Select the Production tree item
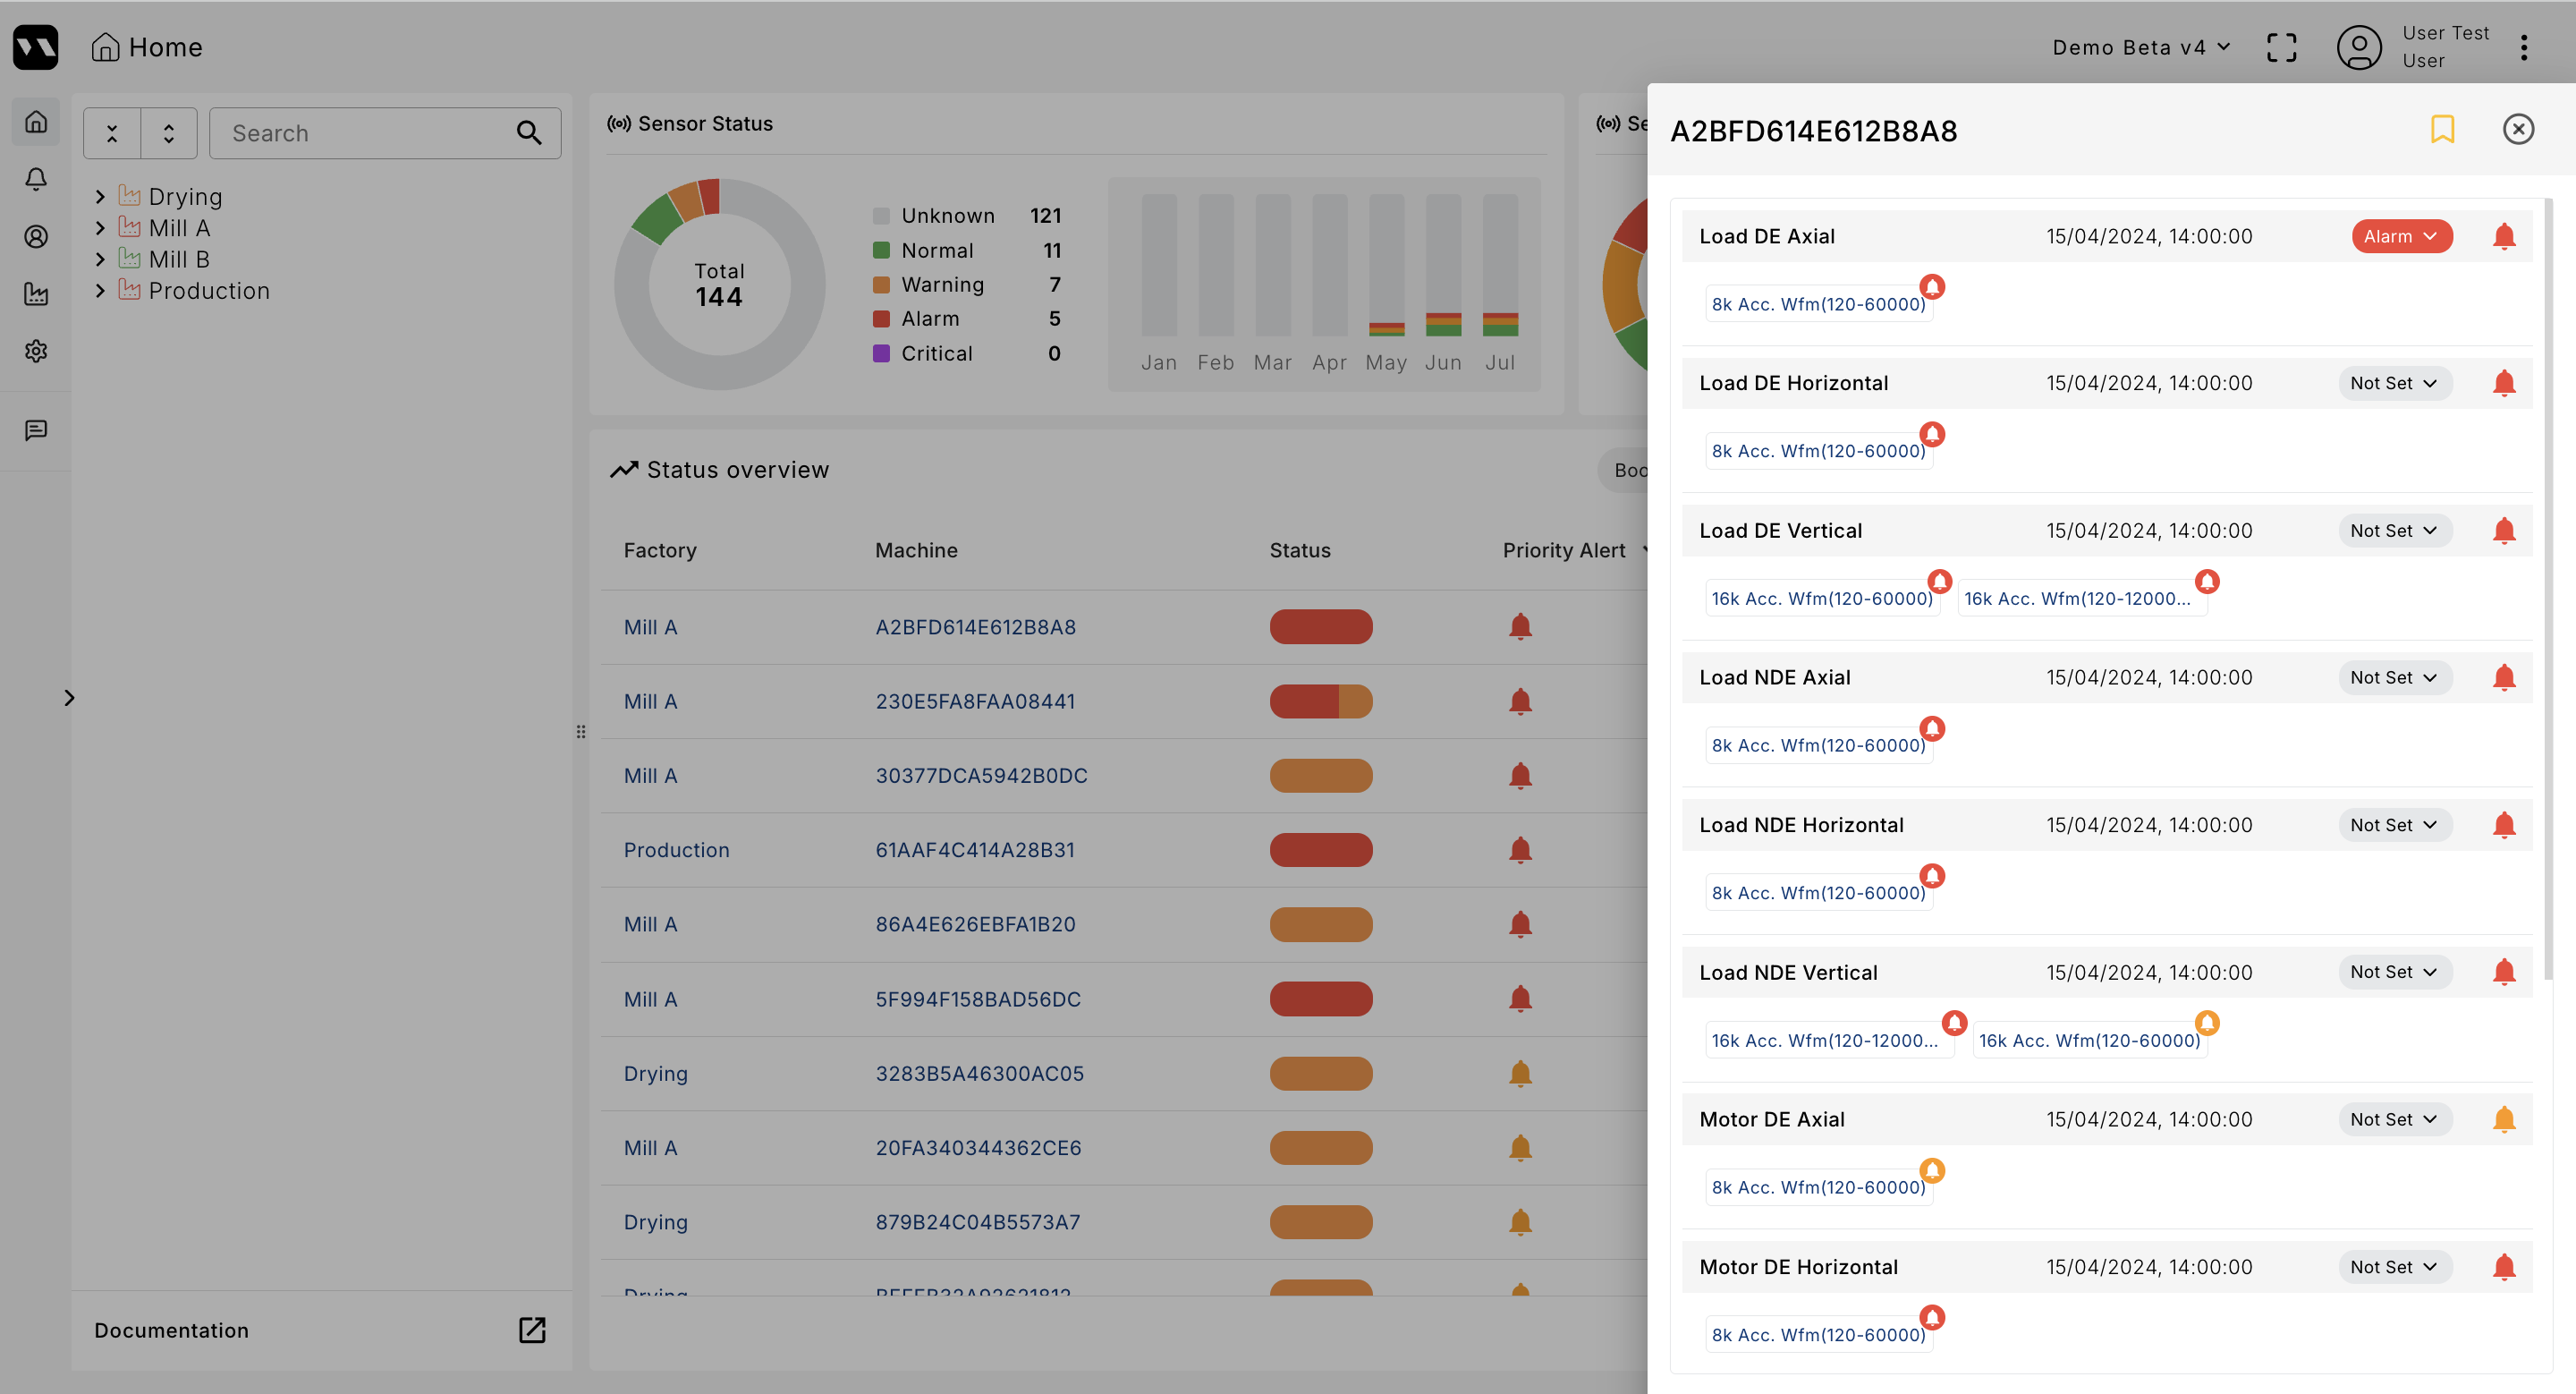The height and width of the screenshot is (1394, 2576). coord(209,291)
